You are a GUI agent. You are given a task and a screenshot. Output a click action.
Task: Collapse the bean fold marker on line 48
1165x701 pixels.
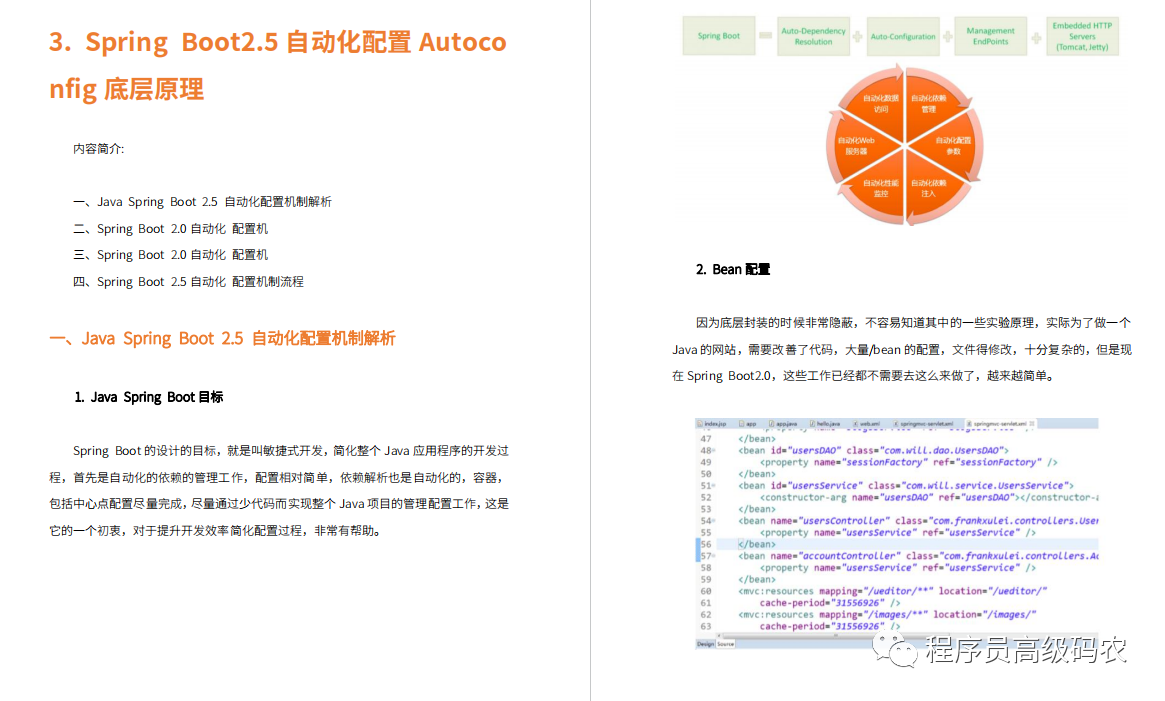pos(713,450)
